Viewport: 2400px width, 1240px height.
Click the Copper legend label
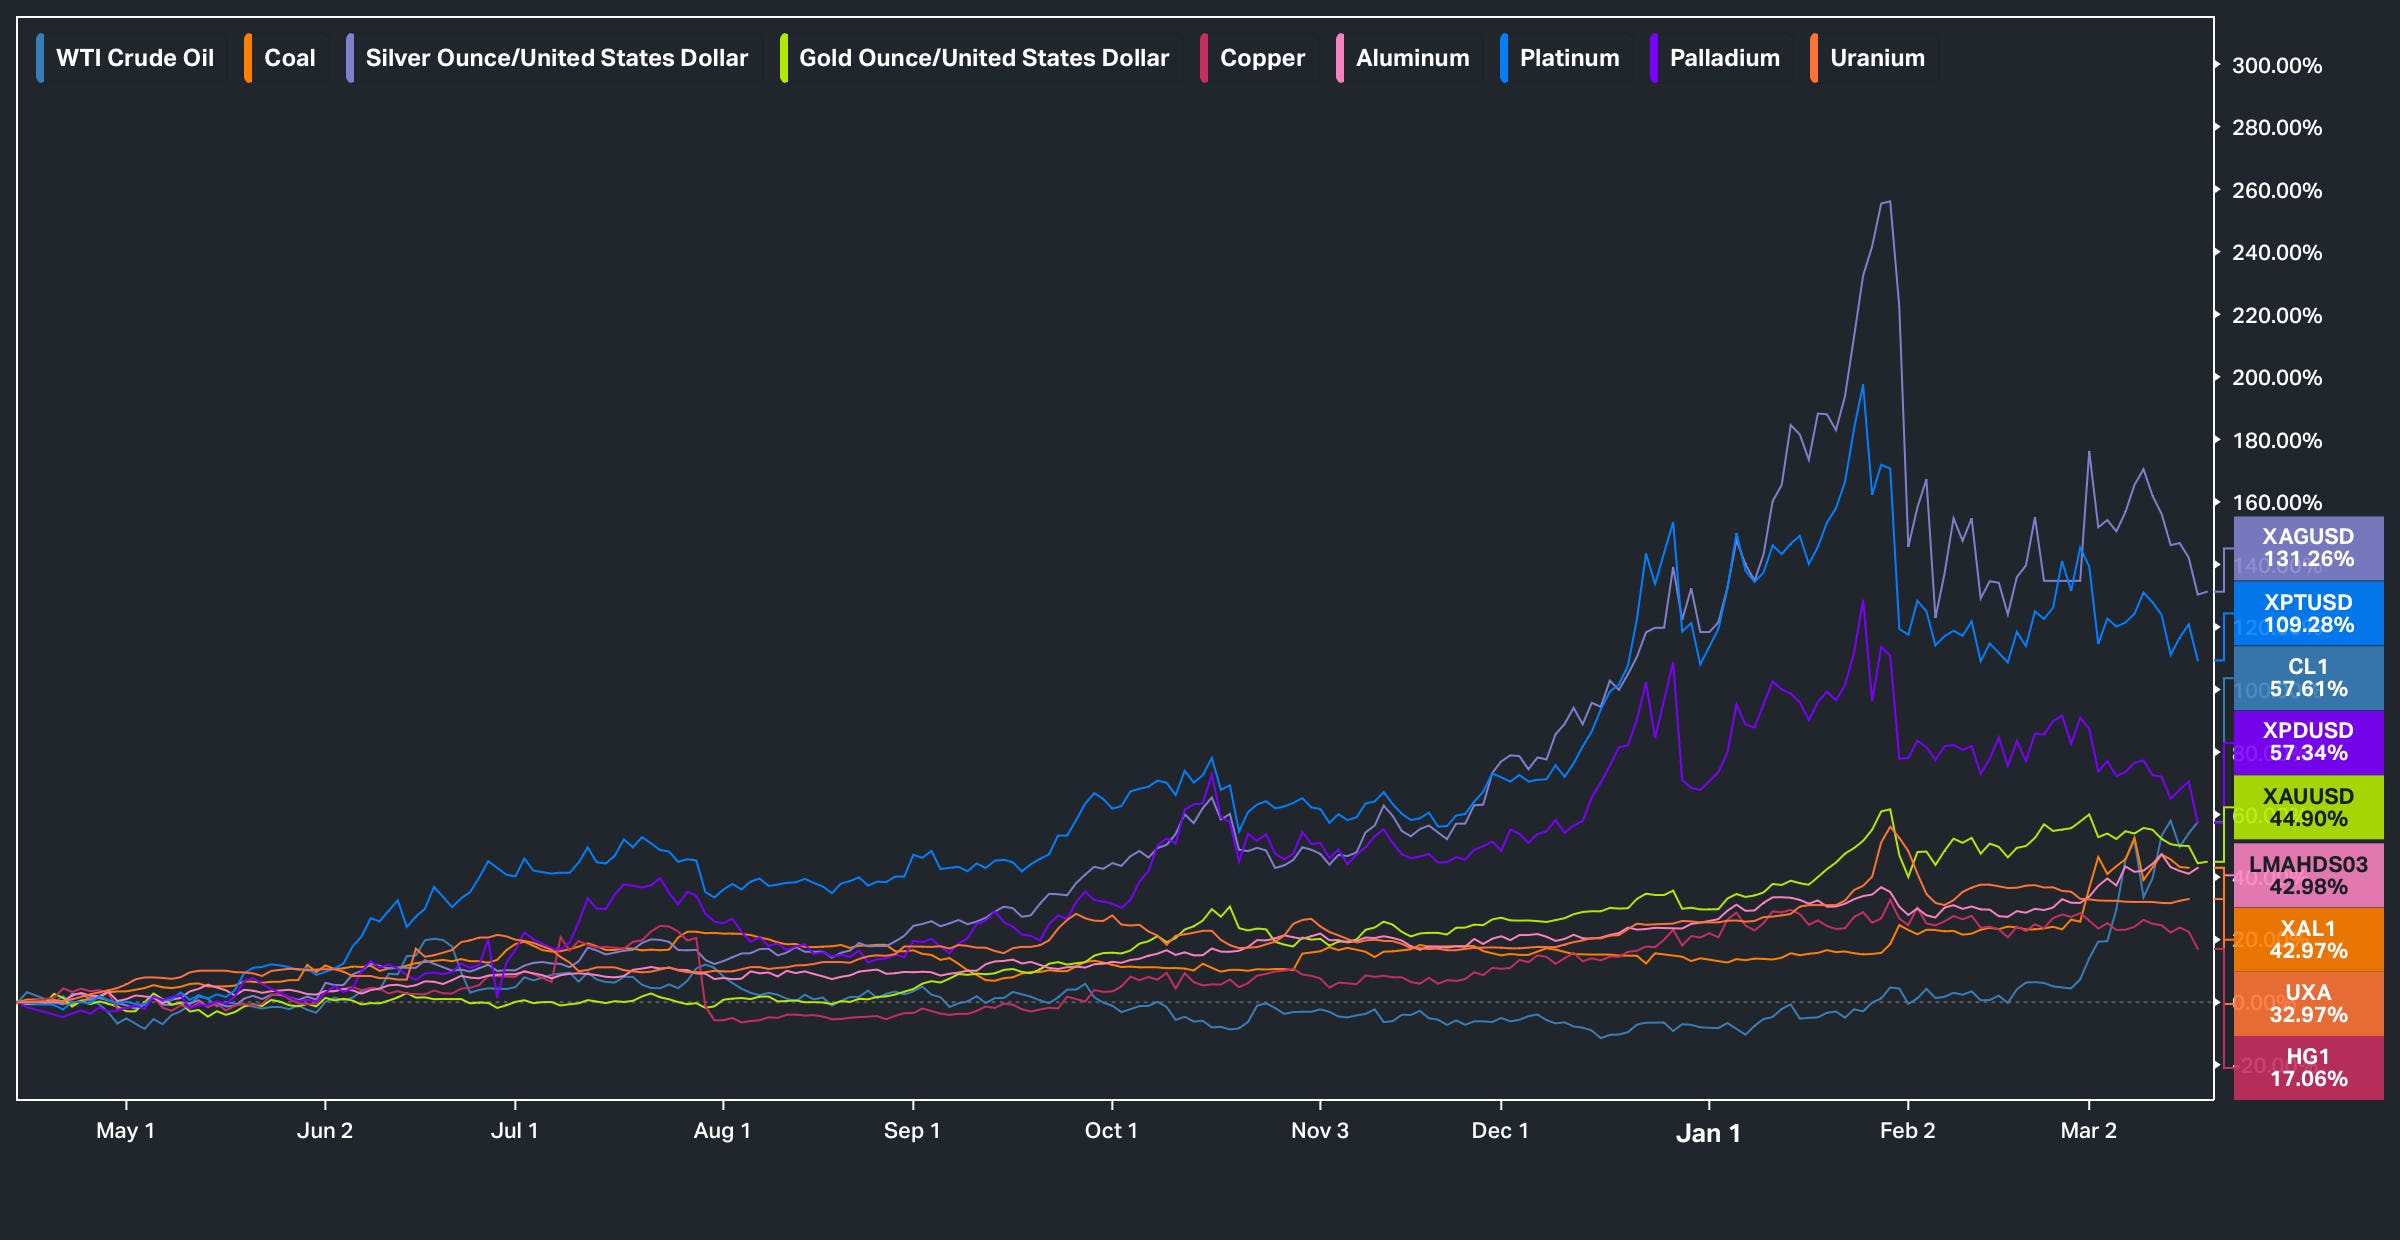1262,58
